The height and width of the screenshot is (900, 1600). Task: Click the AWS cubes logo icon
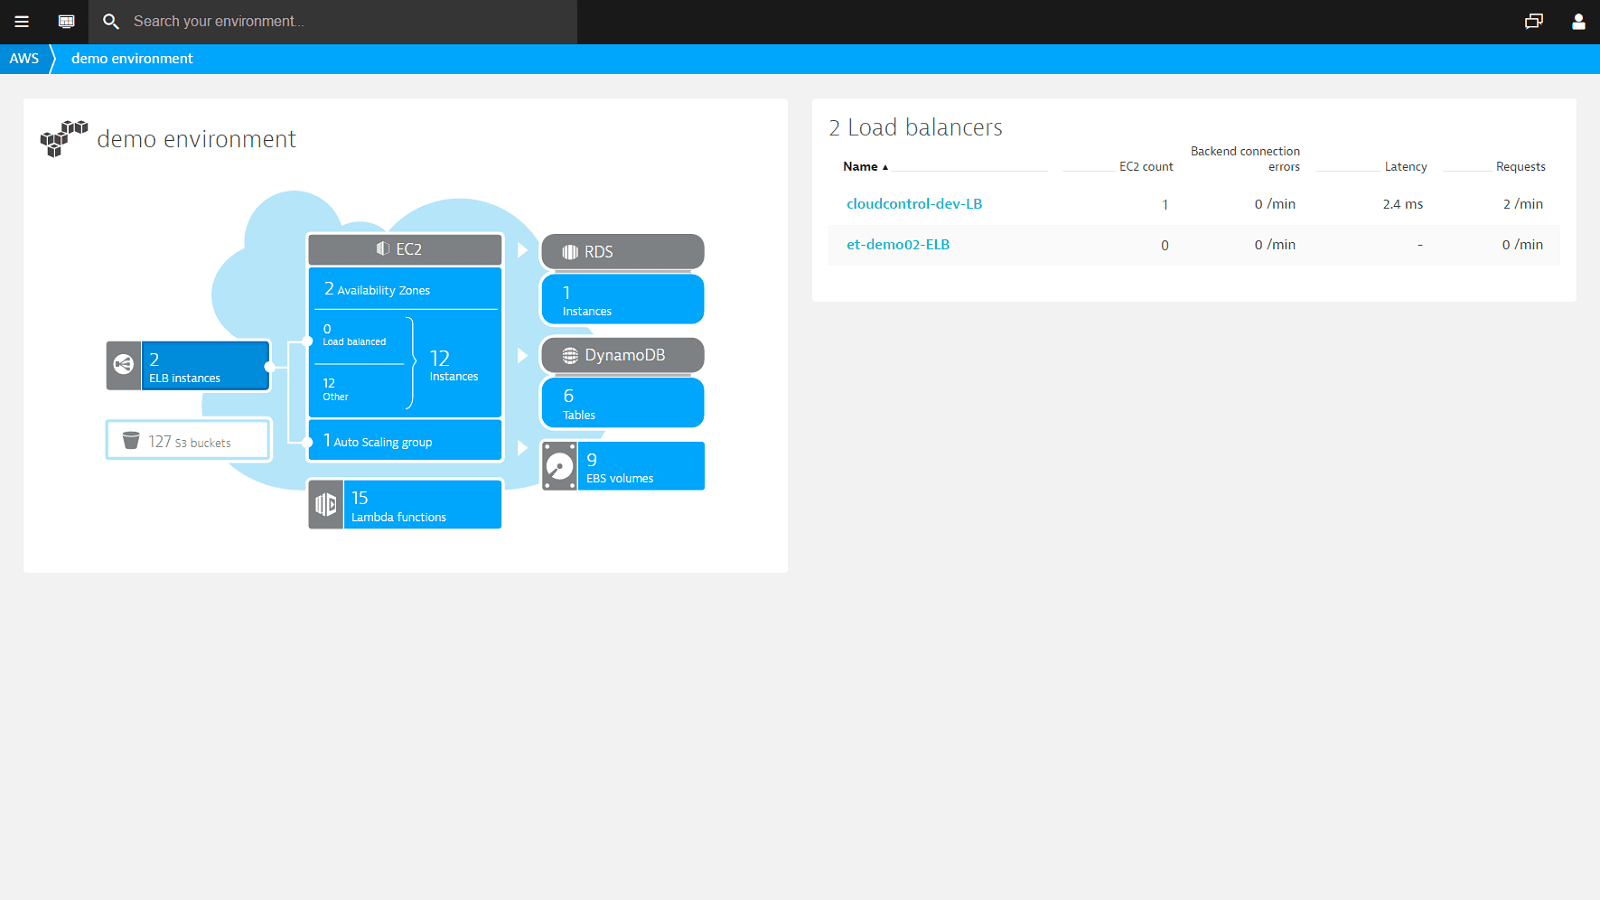pyautogui.click(x=64, y=138)
